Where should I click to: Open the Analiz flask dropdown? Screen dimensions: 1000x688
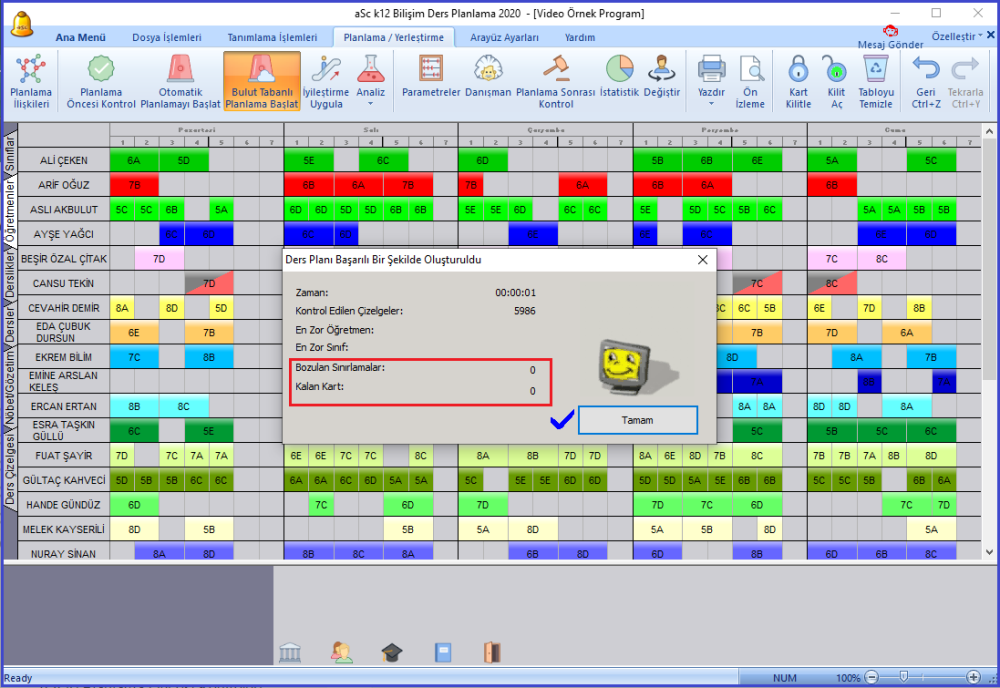pos(371,81)
